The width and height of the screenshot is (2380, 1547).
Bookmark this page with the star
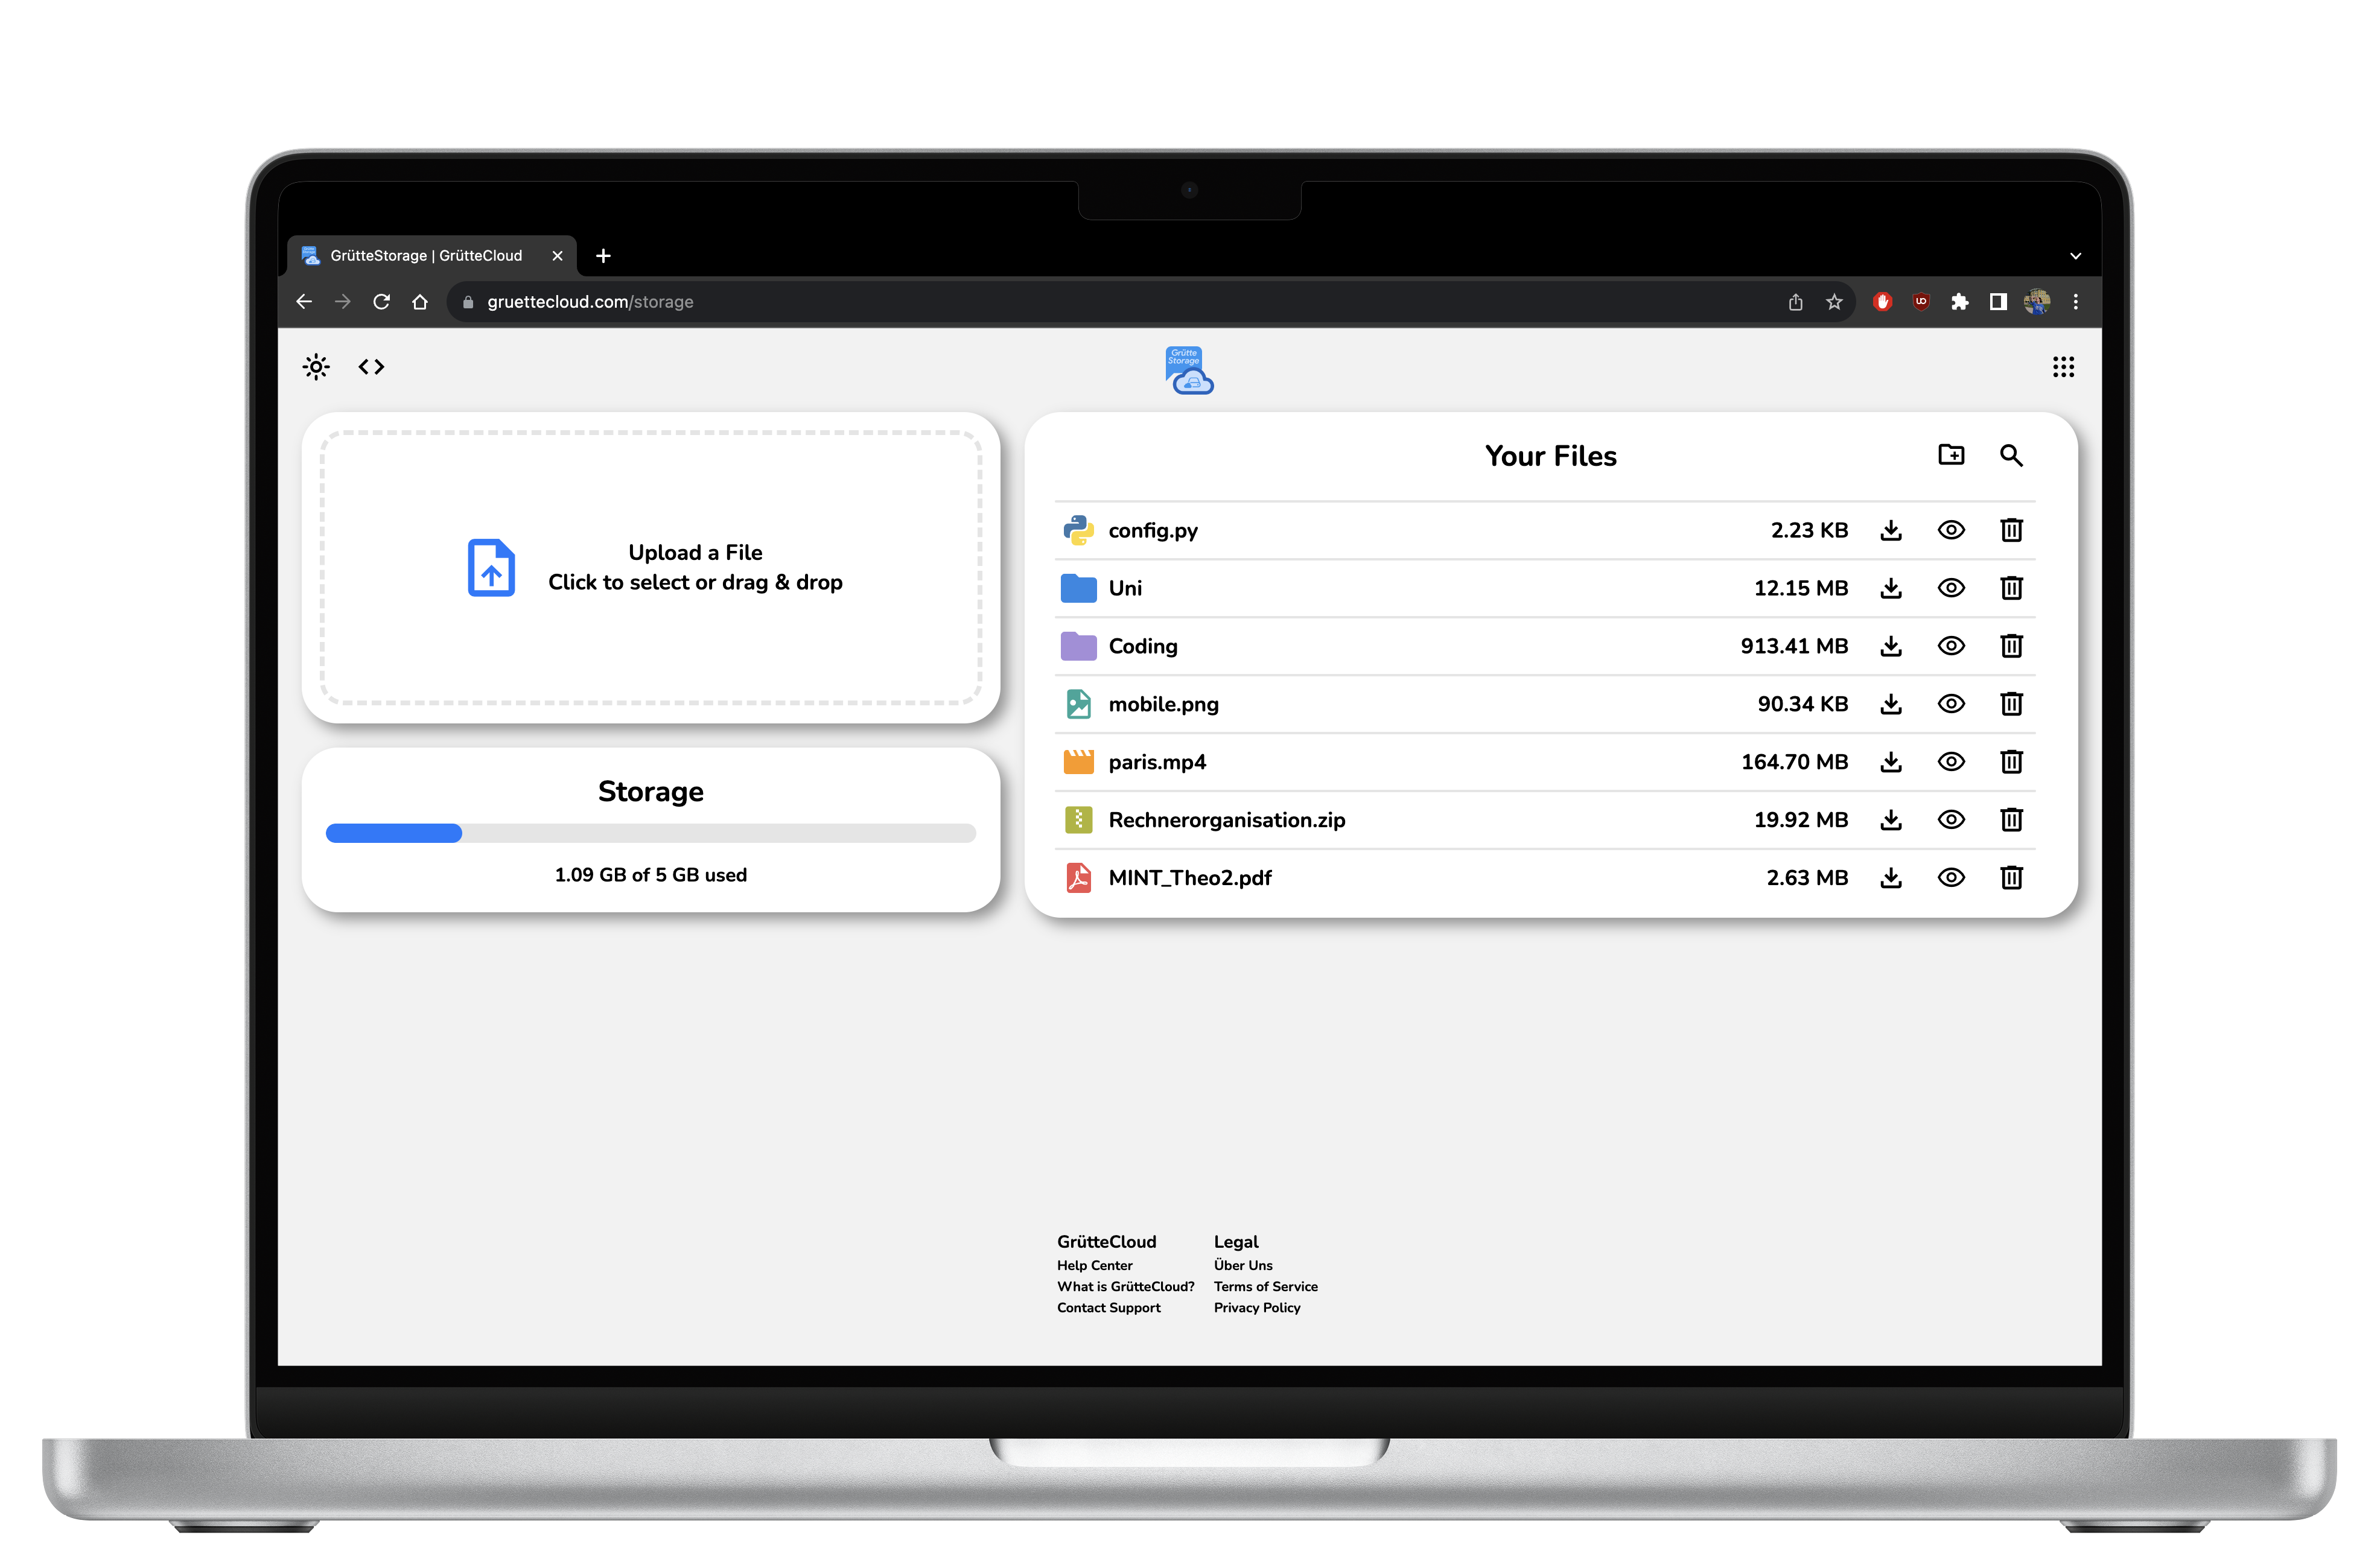tap(1833, 302)
